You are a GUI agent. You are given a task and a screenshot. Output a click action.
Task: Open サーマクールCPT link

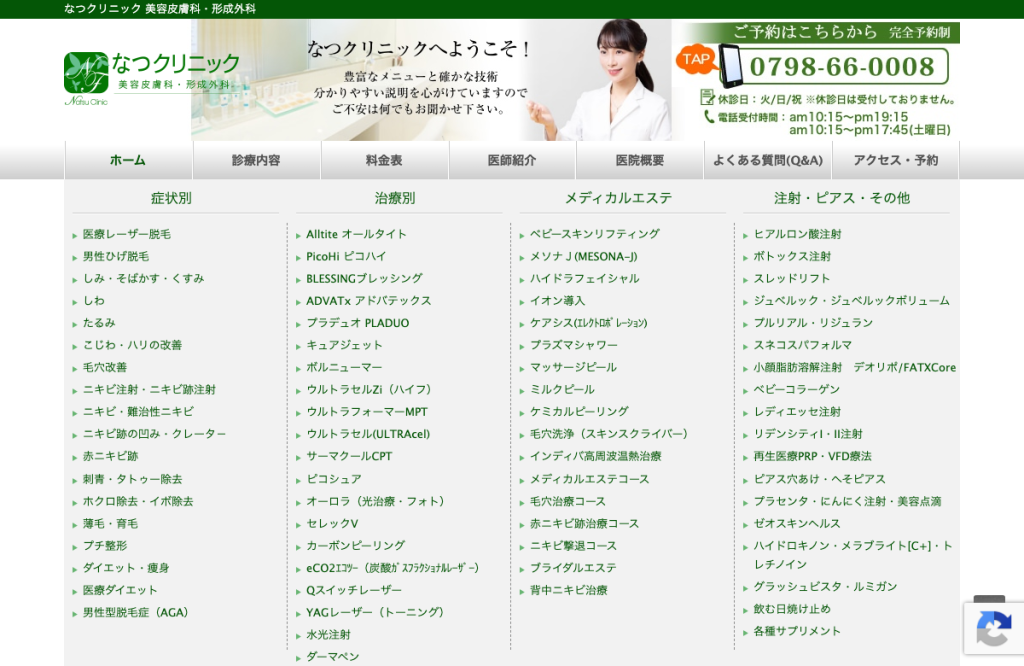point(349,456)
